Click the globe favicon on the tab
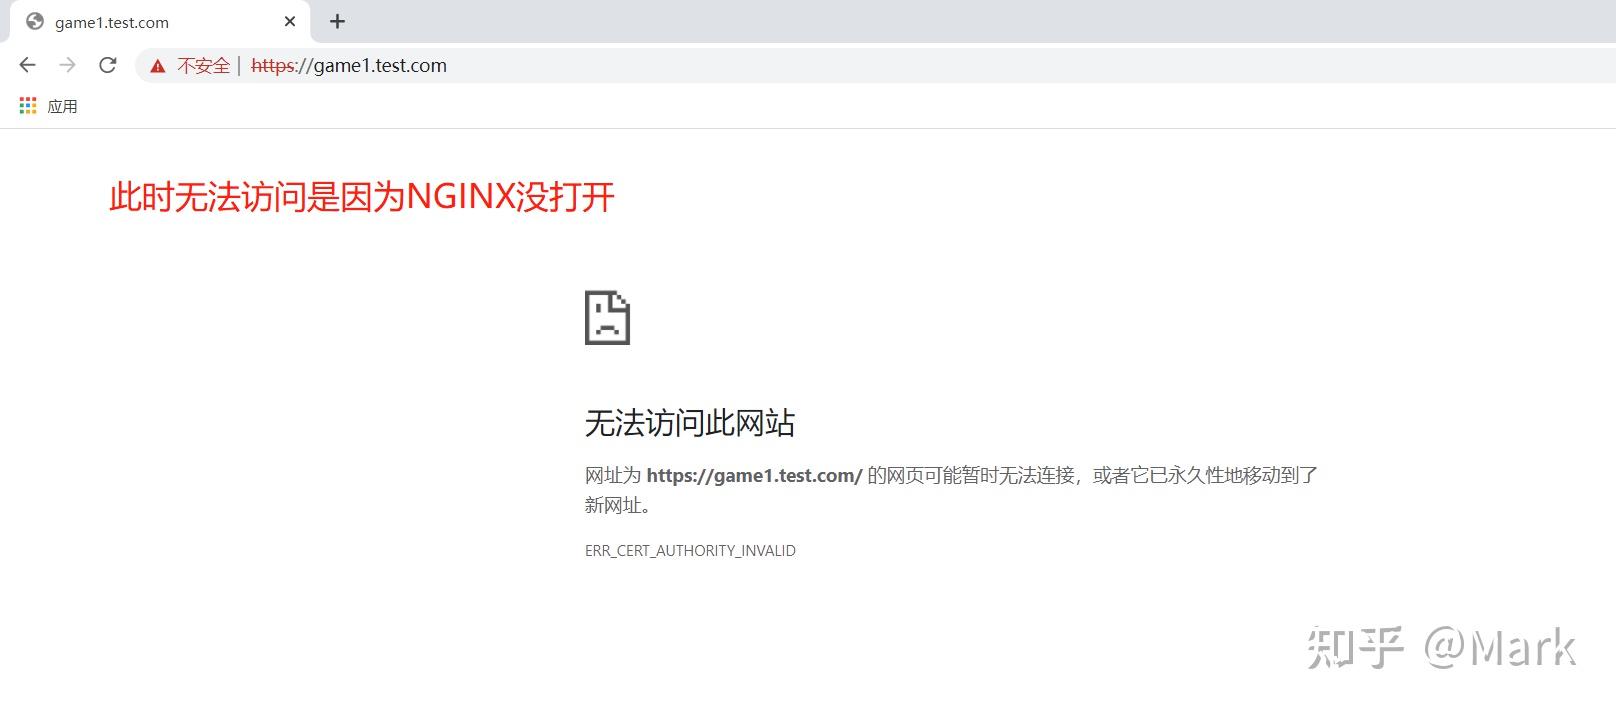Image resolution: width=1616 pixels, height=713 pixels. point(35,22)
